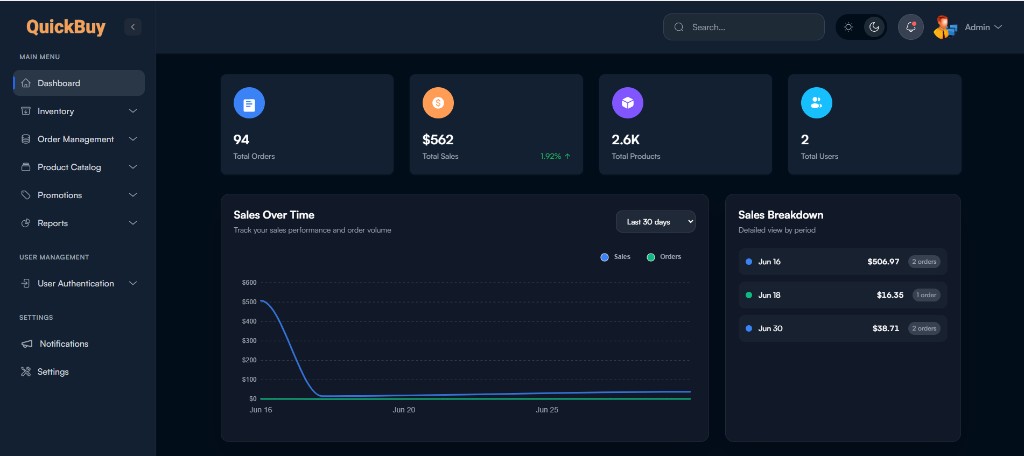Switch to light mode sun toggle

click(848, 27)
